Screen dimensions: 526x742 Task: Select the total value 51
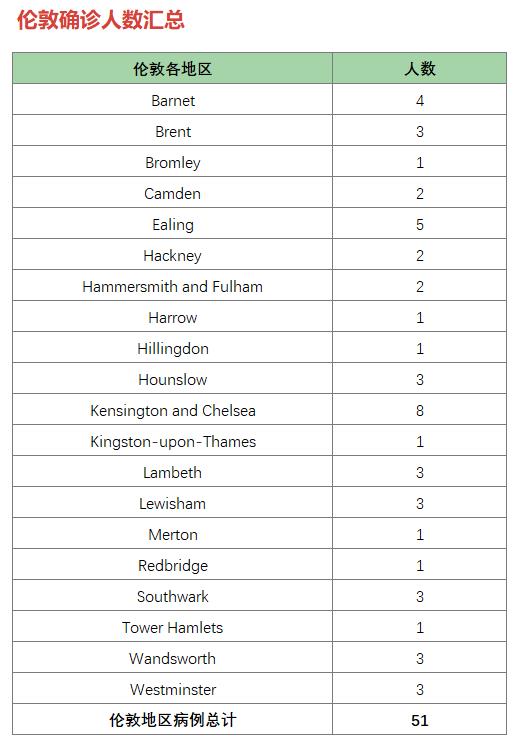(x=420, y=720)
